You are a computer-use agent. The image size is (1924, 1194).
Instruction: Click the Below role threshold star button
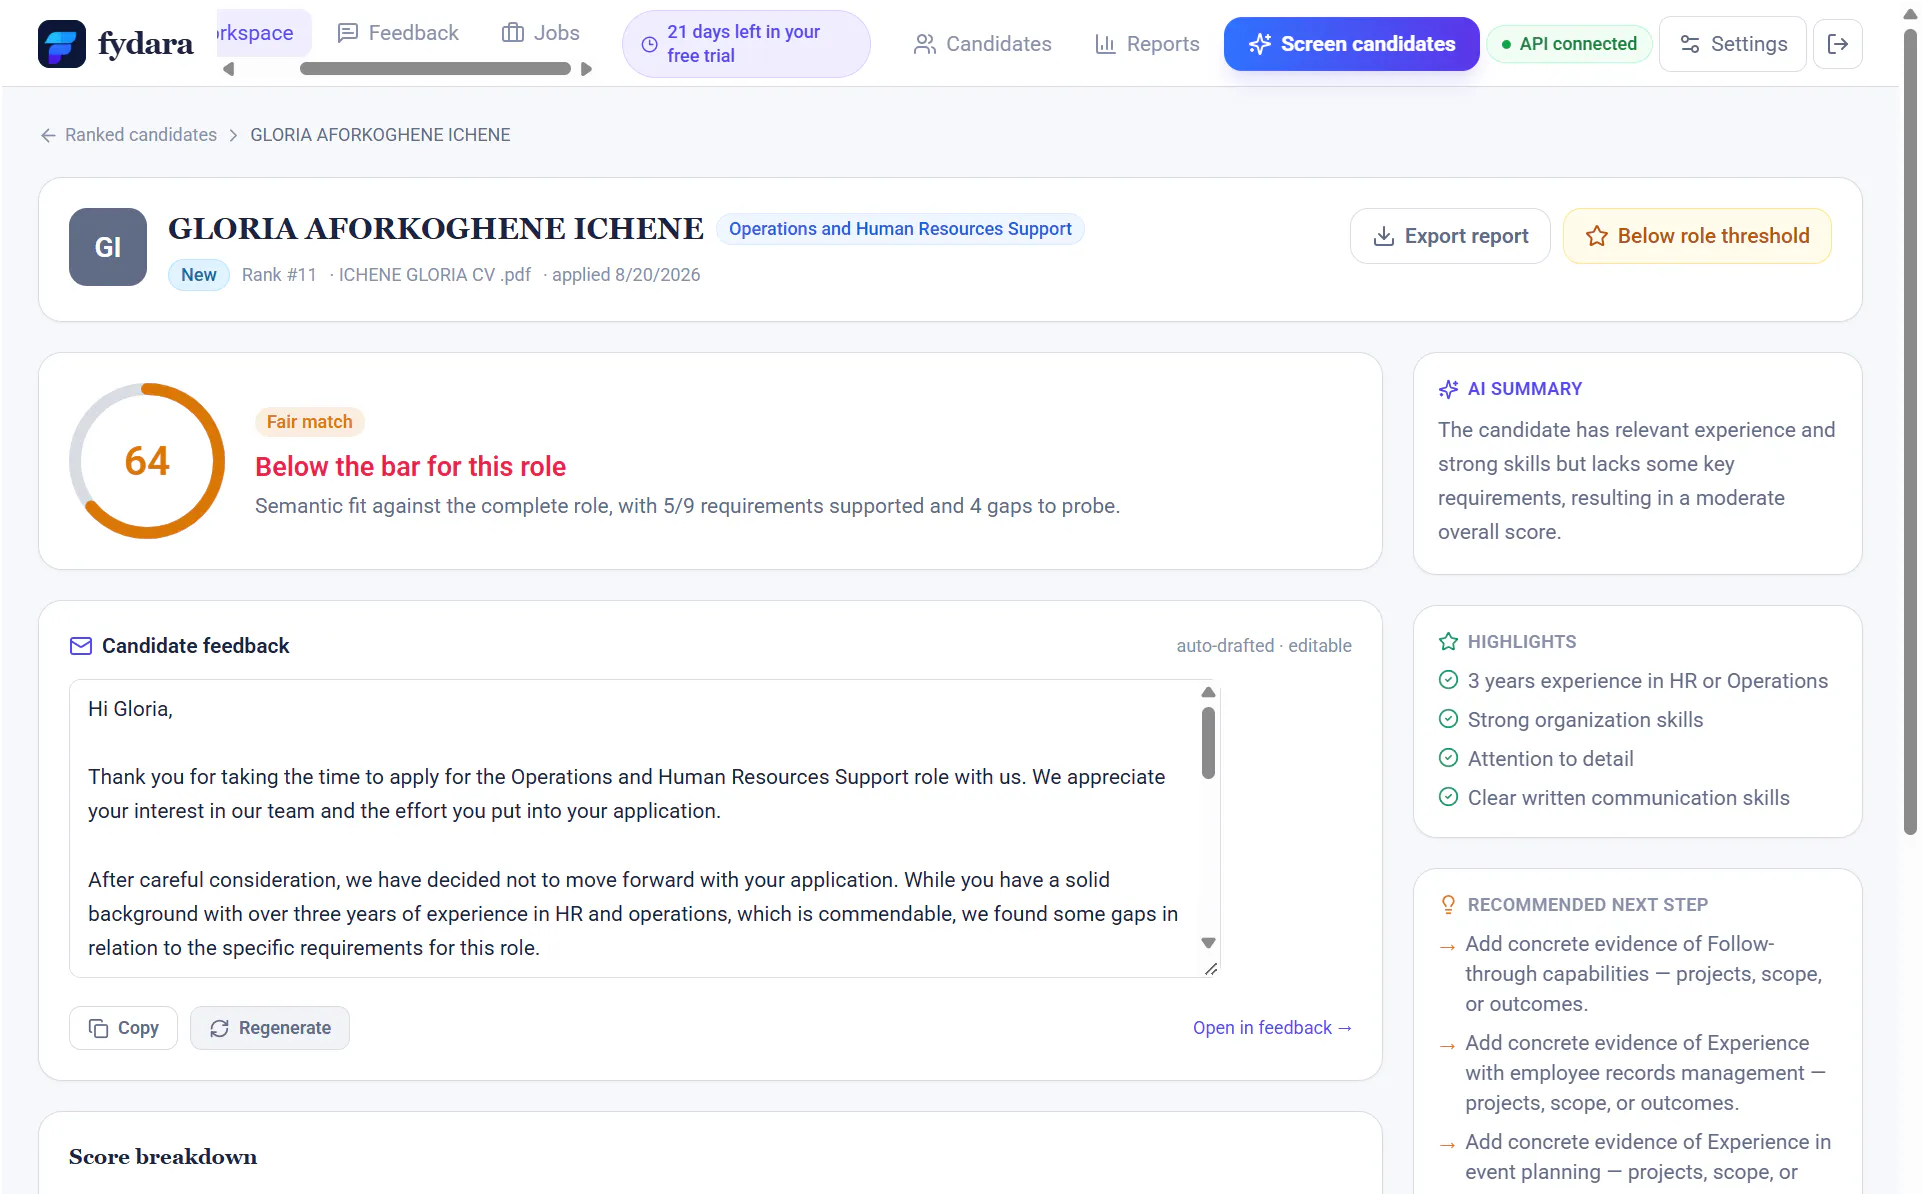tap(1697, 236)
